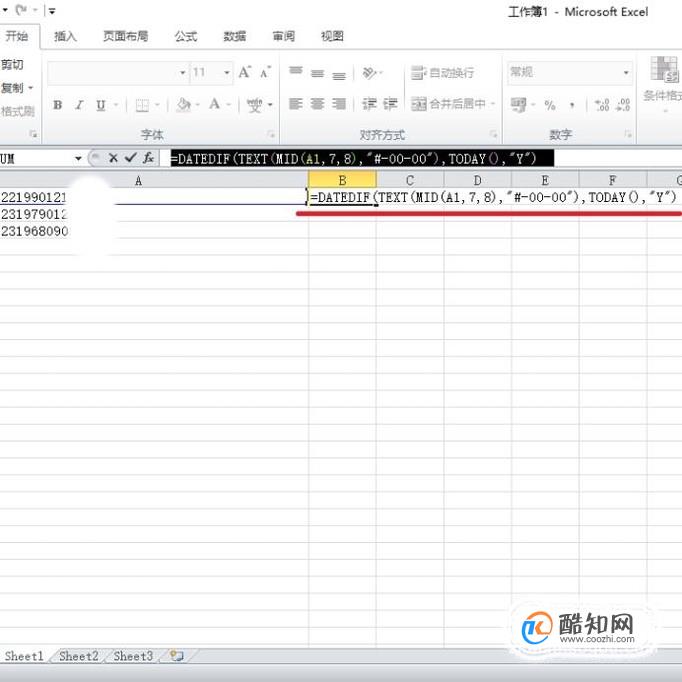682x682 pixels.
Task: Switch to 页面布局 Page Layout tab
Action: [x=126, y=36]
